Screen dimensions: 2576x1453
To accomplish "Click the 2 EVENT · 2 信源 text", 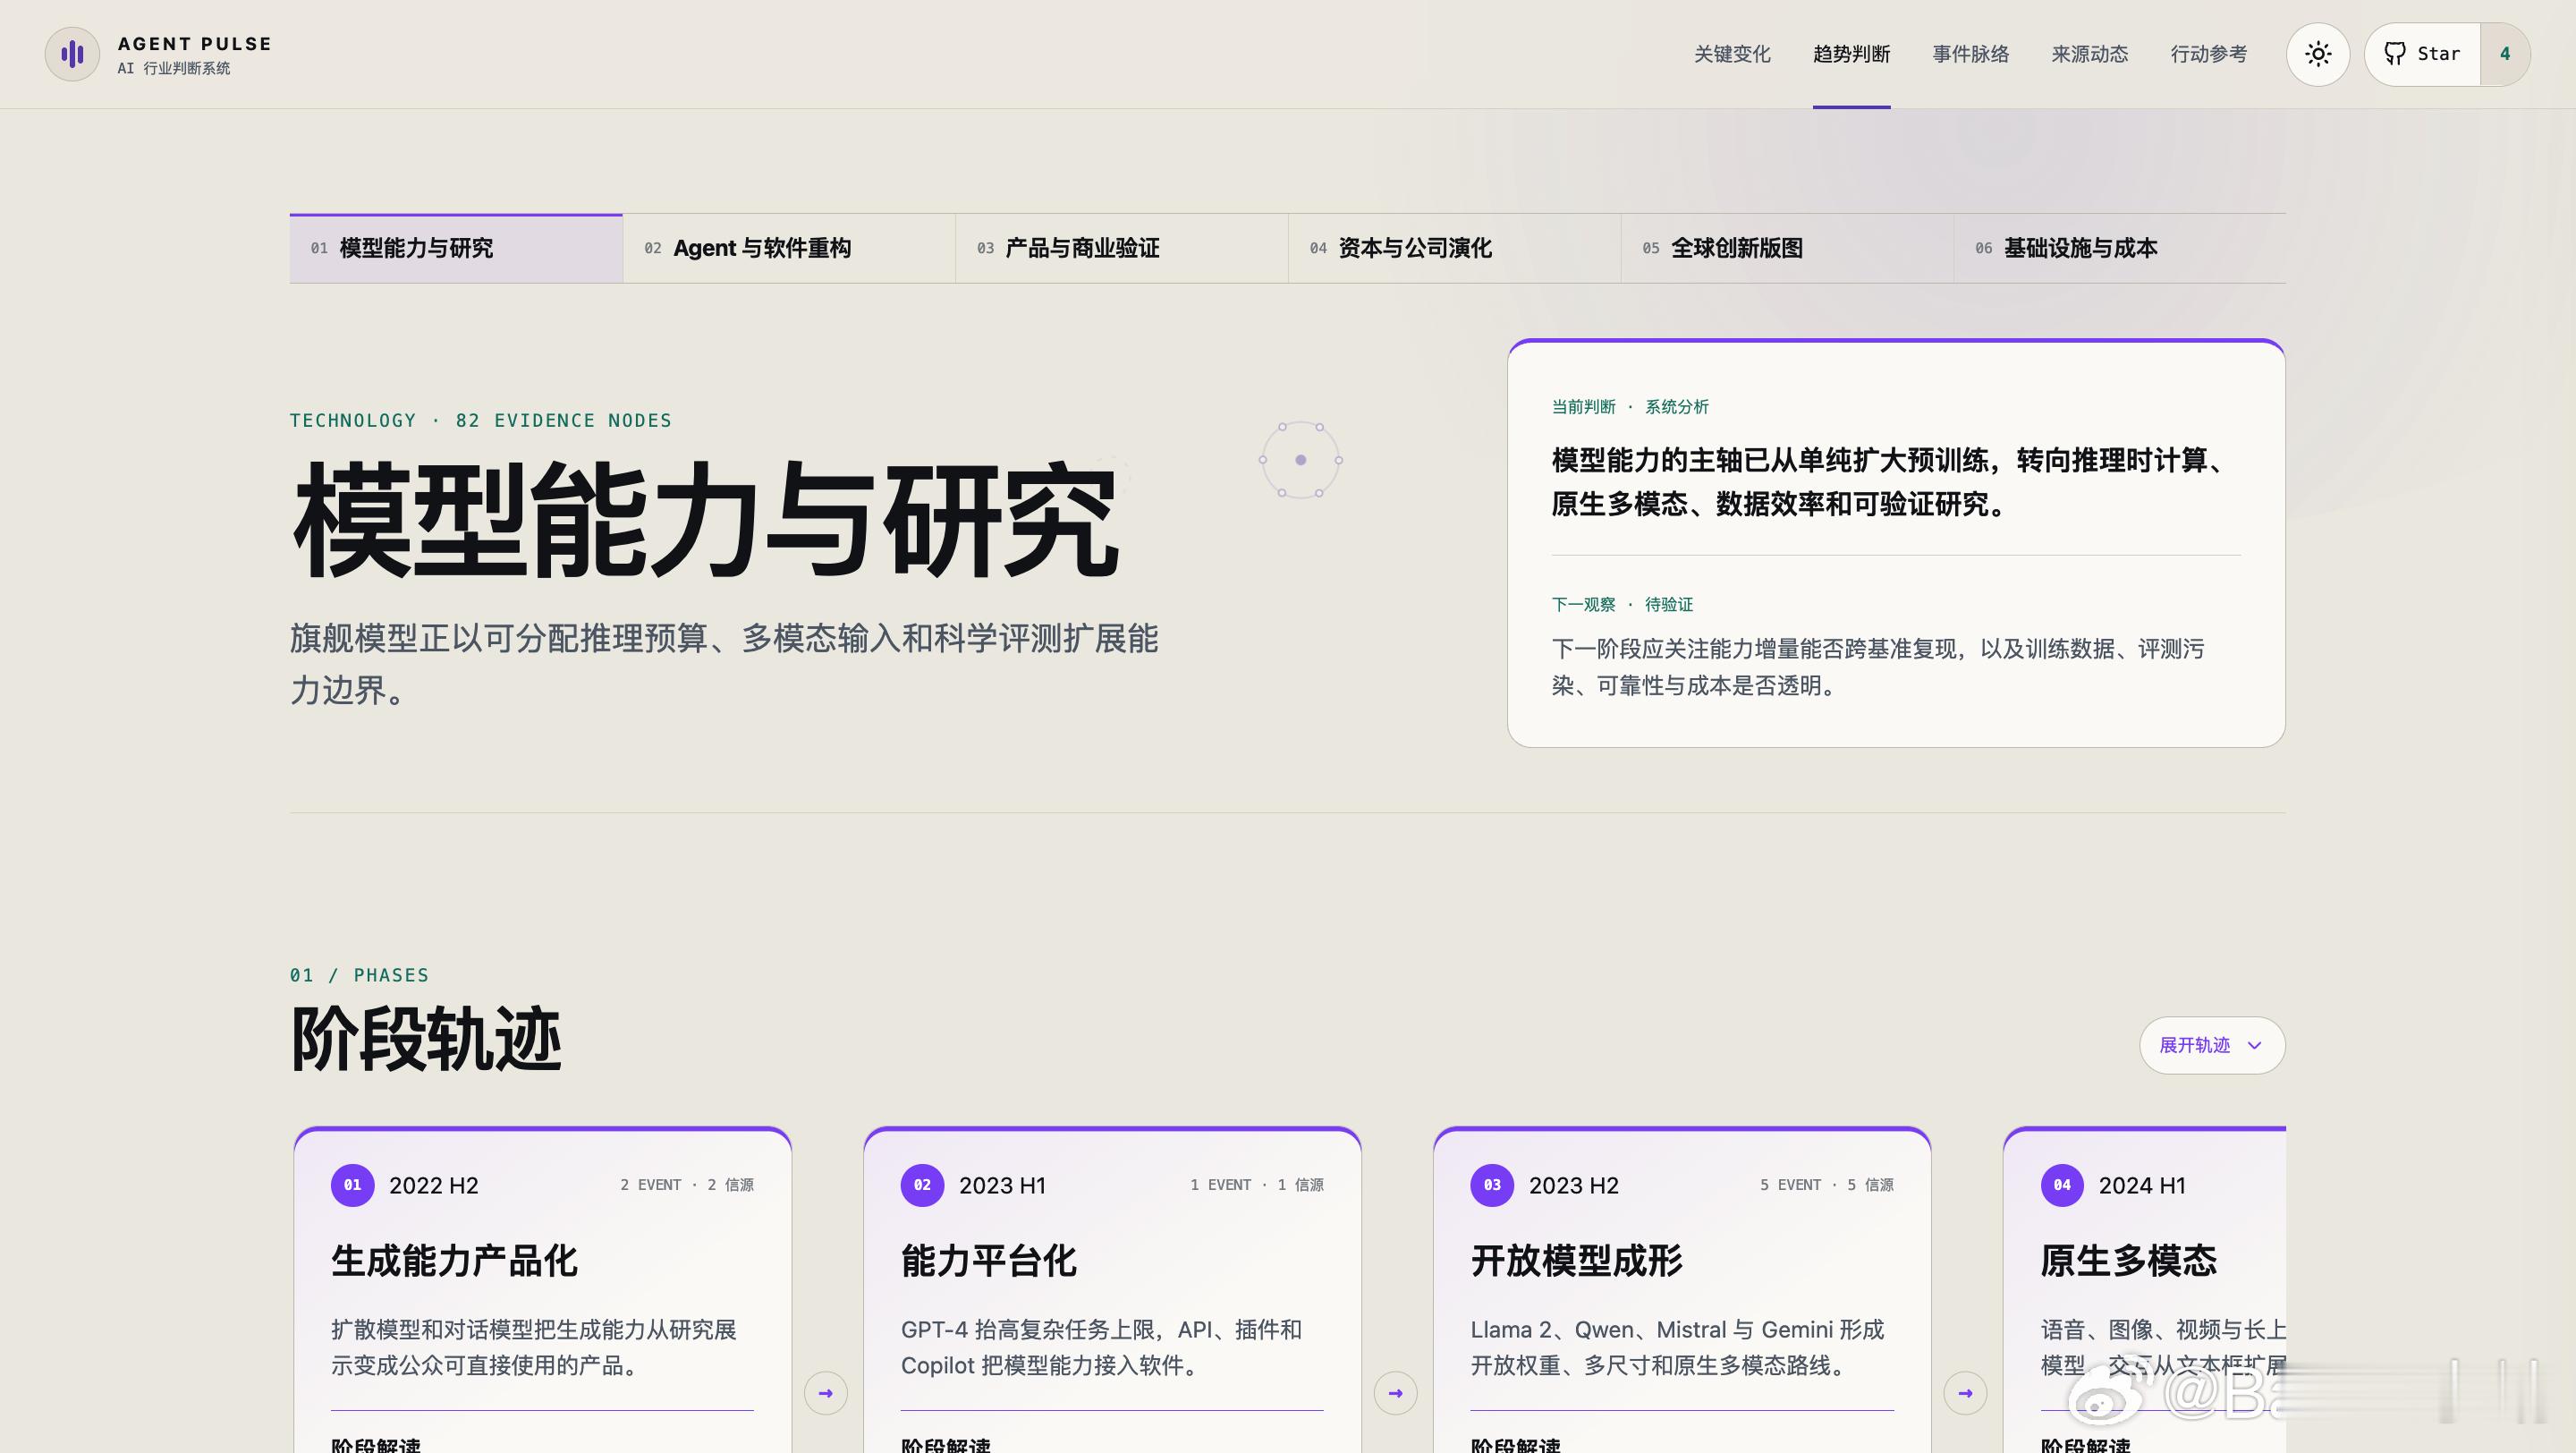I will click(687, 1185).
